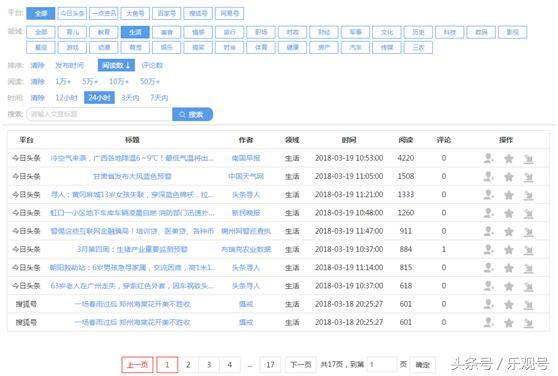Click the blue 搜索 search button
Screen dimensions: 558x376
click(x=193, y=114)
